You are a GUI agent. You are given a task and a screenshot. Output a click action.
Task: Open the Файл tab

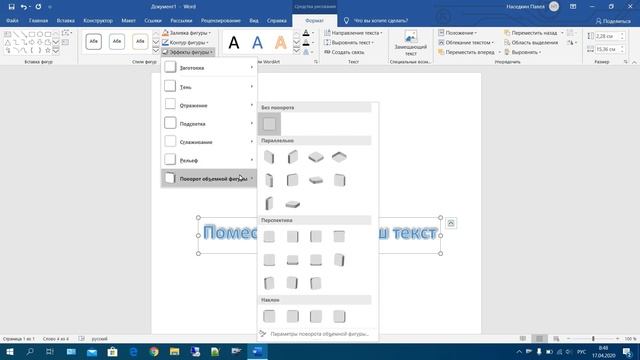click(x=12, y=20)
